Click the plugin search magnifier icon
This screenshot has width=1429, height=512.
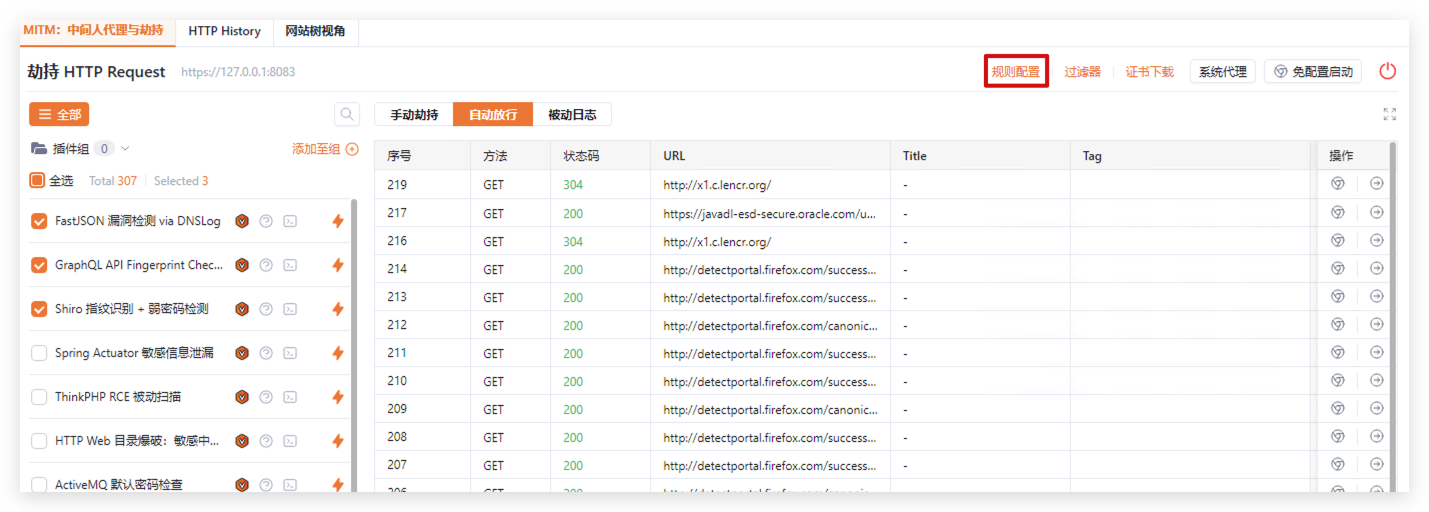pyautogui.click(x=346, y=115)
